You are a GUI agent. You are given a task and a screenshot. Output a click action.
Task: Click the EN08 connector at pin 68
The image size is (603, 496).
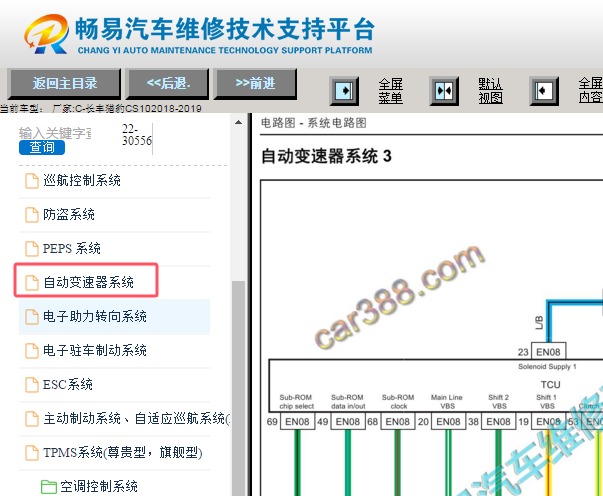coord(398,422)
